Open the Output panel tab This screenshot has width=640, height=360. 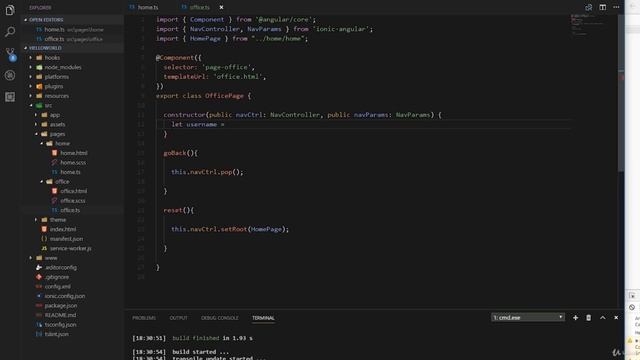coord(178,318)
